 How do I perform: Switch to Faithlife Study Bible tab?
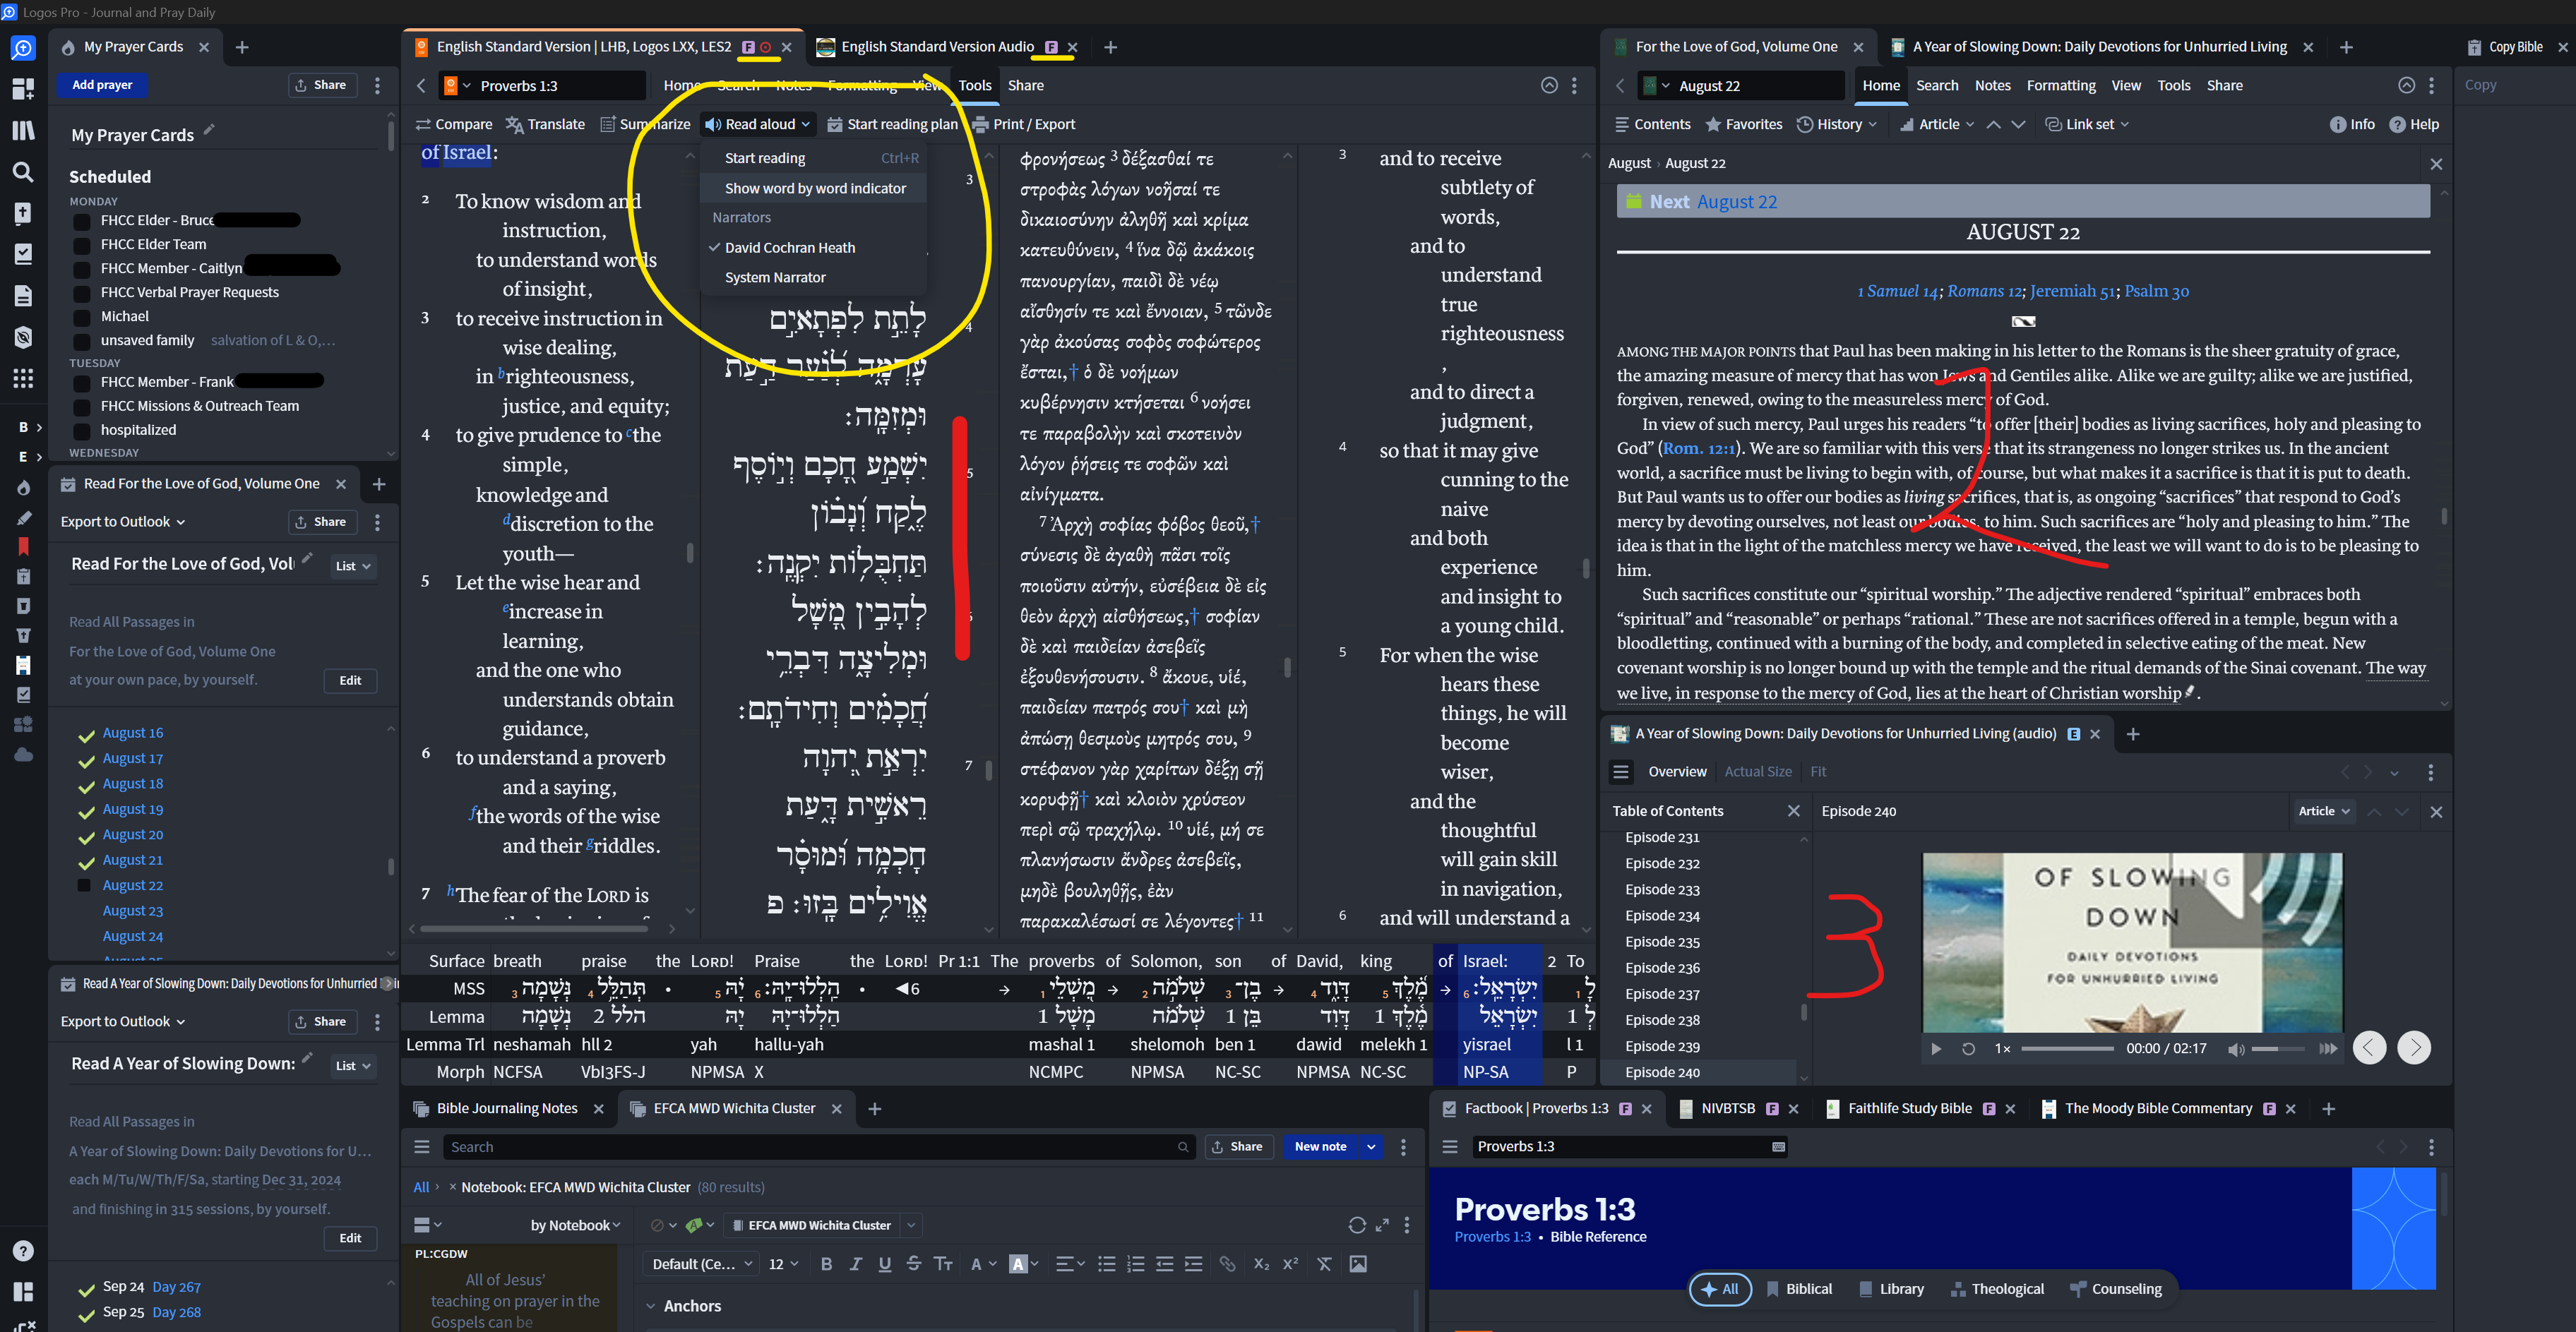(1909, 1109)
